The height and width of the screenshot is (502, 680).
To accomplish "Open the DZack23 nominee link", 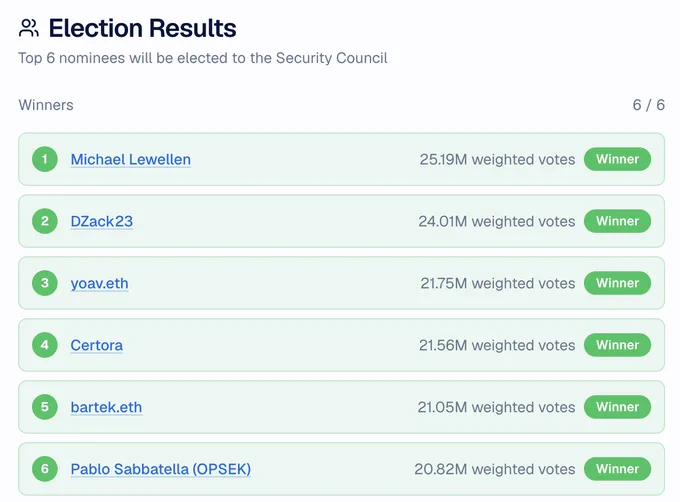I will click(101, 222).
